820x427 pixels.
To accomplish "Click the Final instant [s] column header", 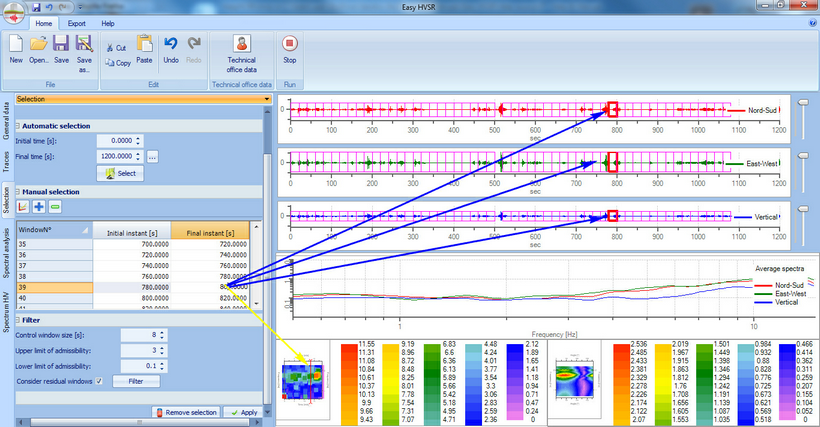I will pos(210,230).
